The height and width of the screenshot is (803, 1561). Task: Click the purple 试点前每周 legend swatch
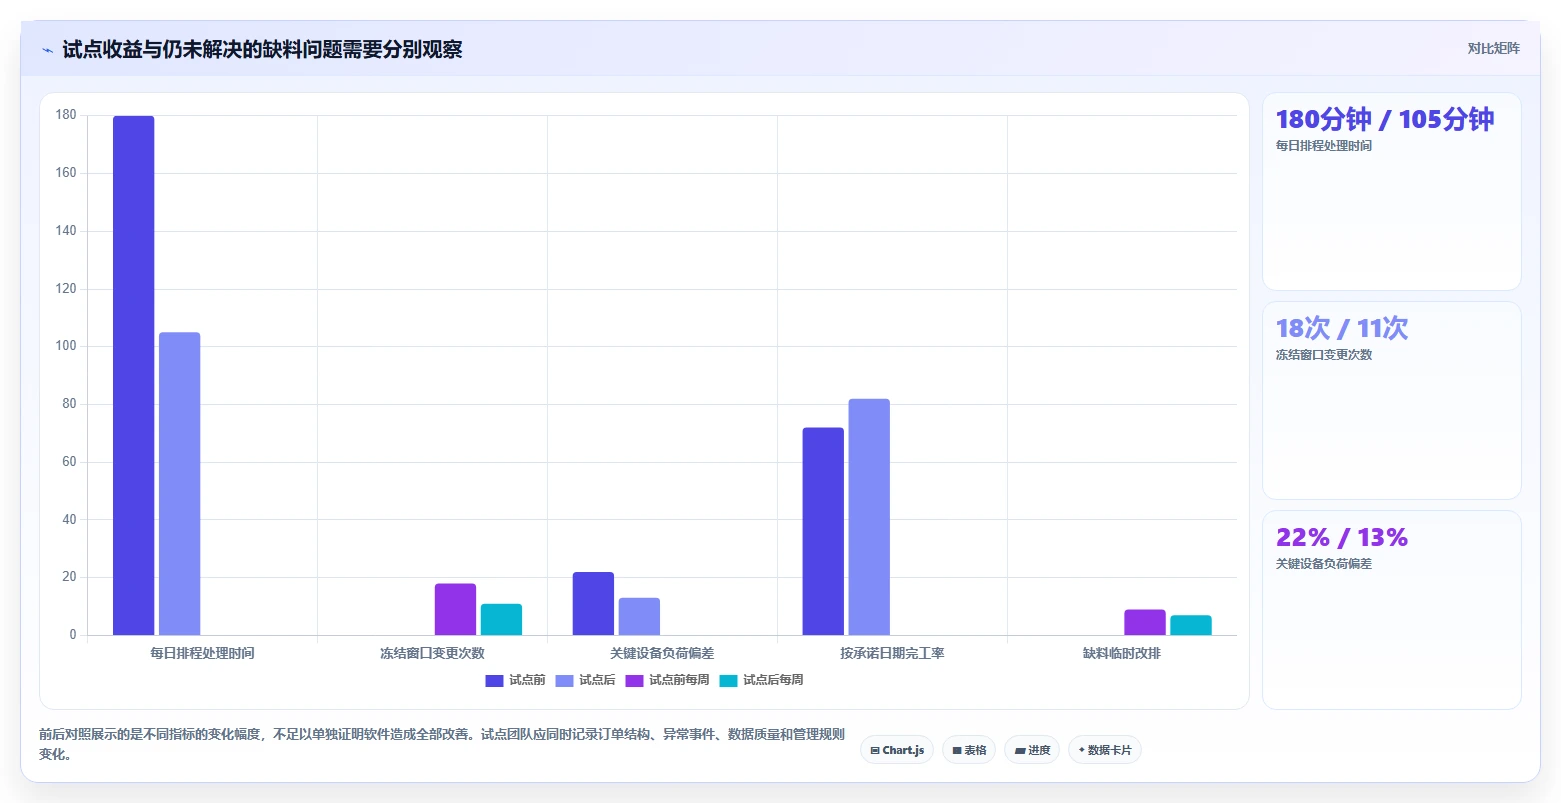(x=634, y=681)
